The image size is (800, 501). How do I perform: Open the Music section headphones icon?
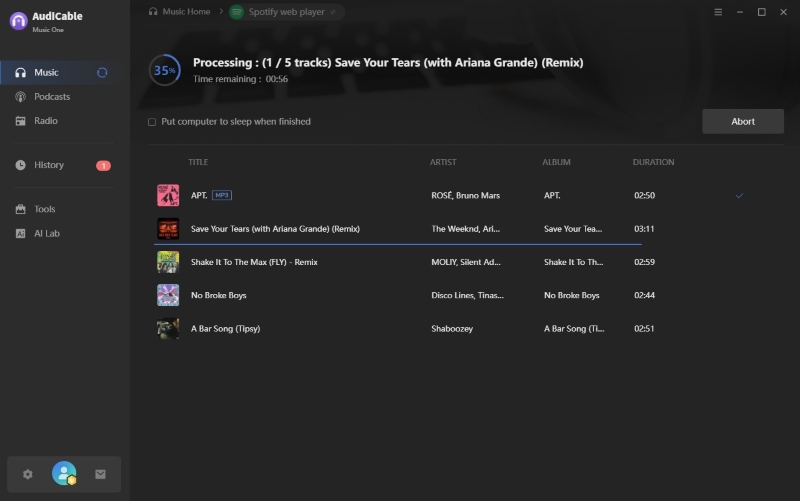pyautogui.click(x=20, y=72)
